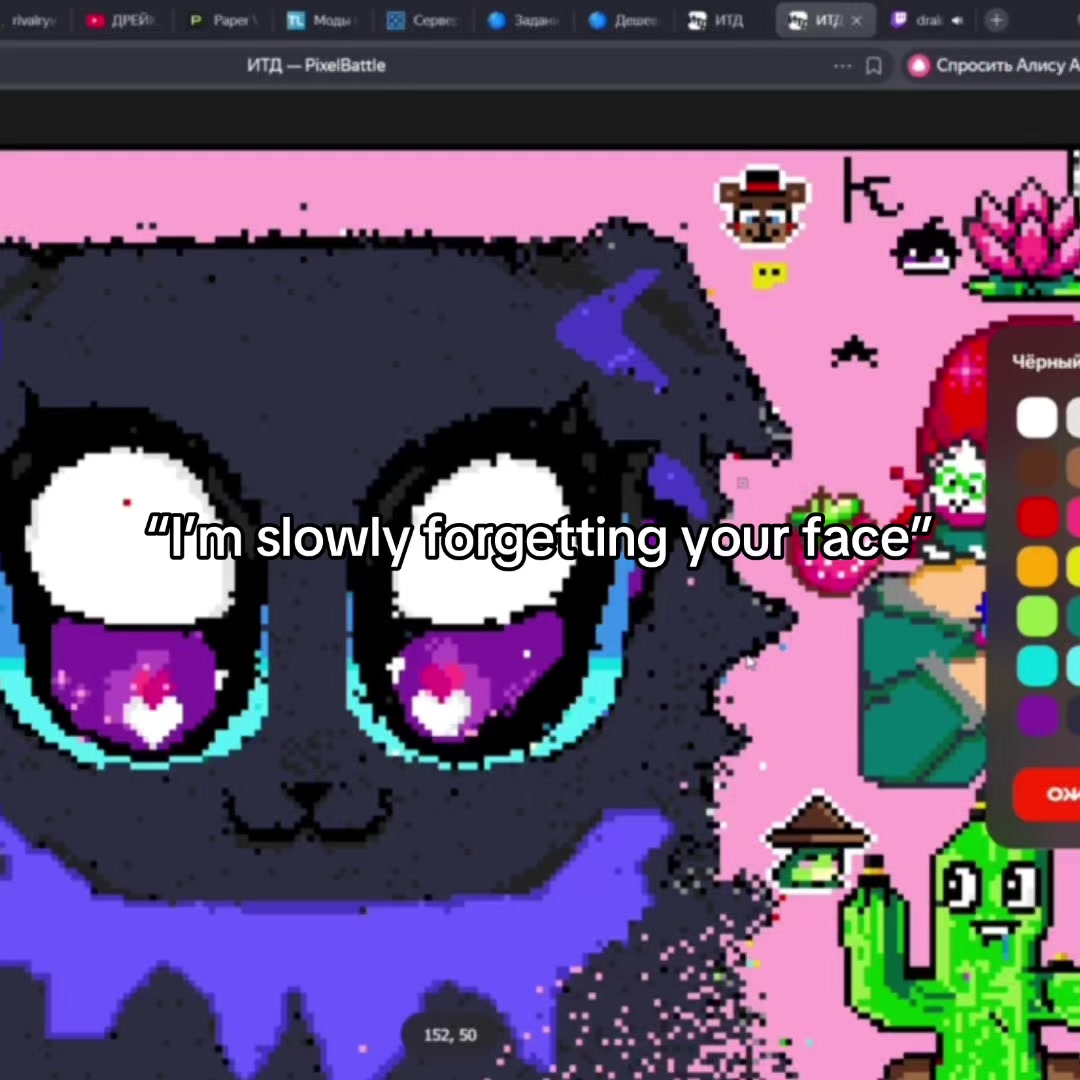The width and height of the screenshot is (1080, 1080).
Task: Mute audio icon on Twitch tab
Action: pyautogui.click(x=957, y=21)
